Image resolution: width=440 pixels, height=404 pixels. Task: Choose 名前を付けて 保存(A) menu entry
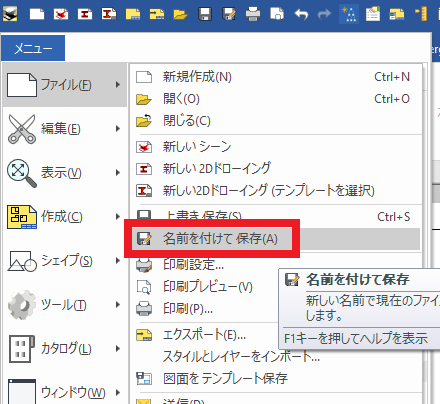point(276,239)
